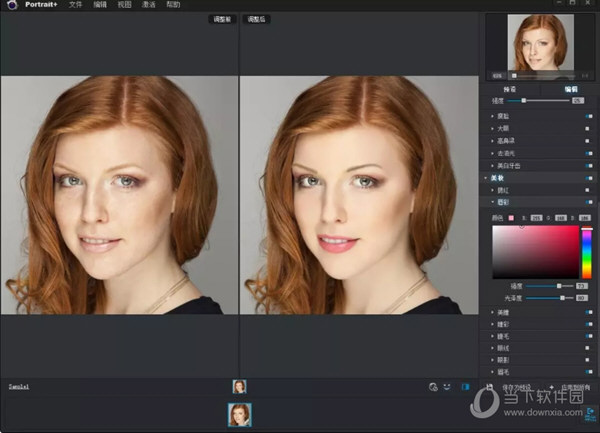600x433 pixels.
Task: Click the Sample1 file name link
Action: (19, 387)
